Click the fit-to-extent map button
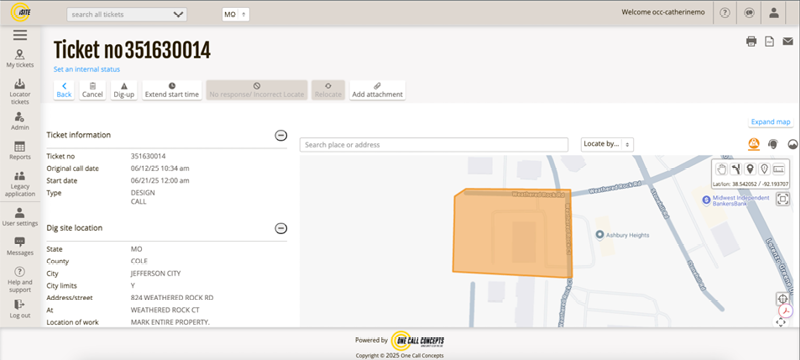The height and width of the screenshot is (360, 800). click(783, 199)
